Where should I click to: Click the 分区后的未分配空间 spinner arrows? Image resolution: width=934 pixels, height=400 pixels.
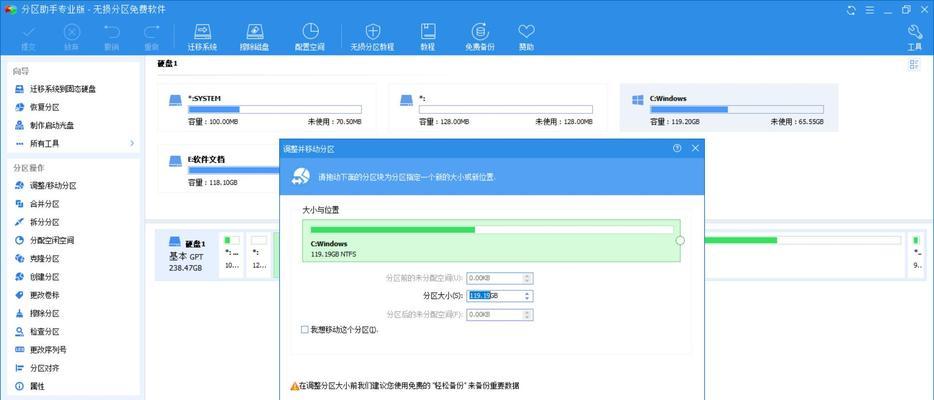[x=527, y=314]
